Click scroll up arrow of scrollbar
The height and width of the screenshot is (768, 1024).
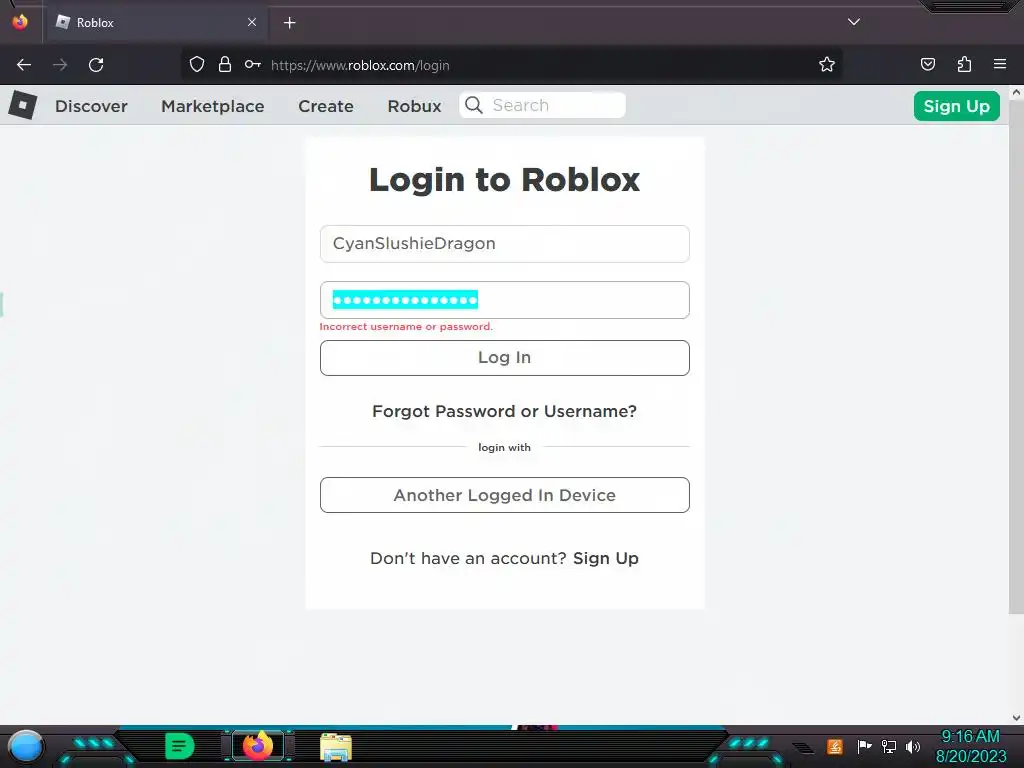click(x=1016, y=93)
